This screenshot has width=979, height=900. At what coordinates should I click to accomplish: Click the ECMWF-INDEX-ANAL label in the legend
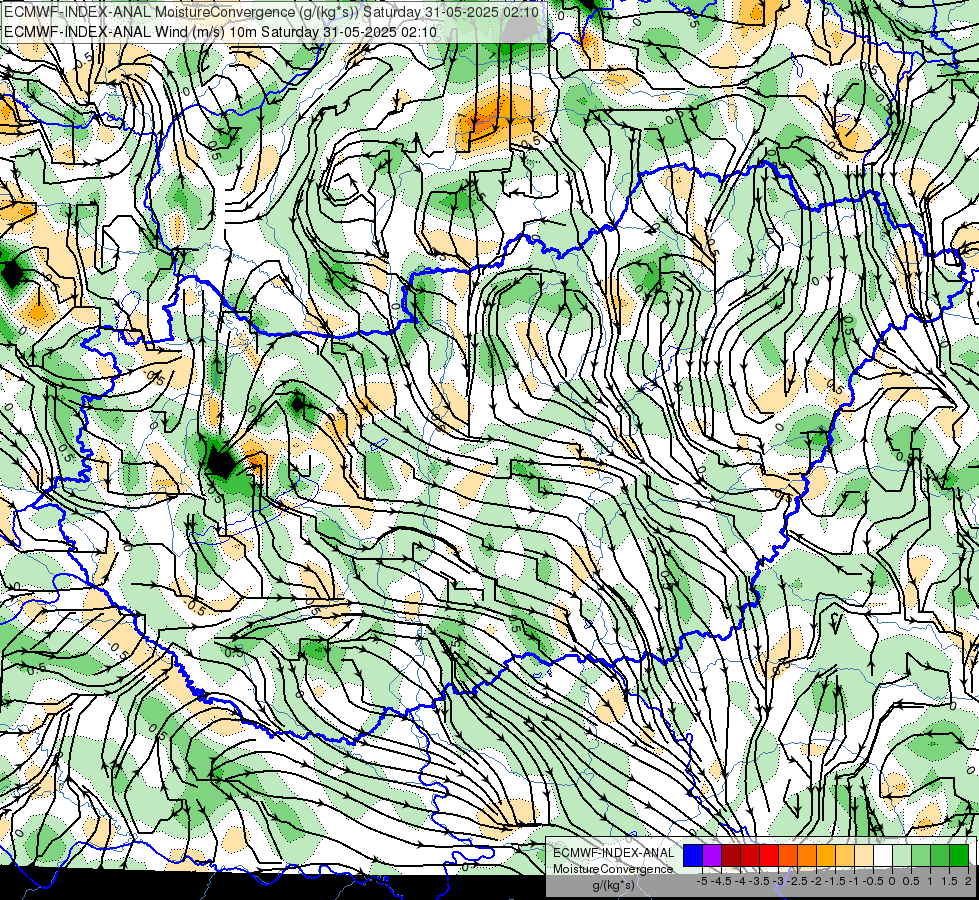[613, 853]
